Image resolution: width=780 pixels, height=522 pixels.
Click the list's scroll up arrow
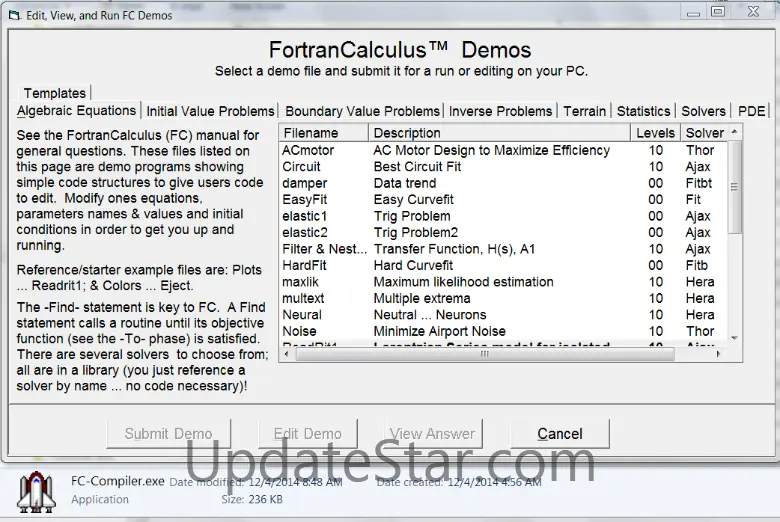coord(734,132)
